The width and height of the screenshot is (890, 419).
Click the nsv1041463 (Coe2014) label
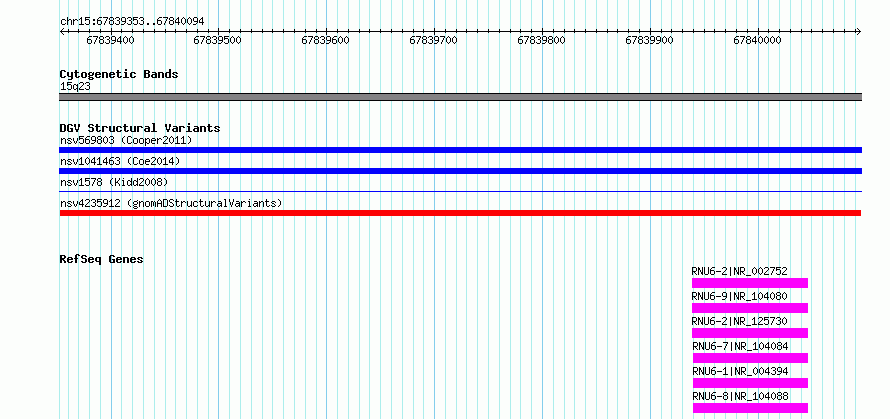[x=120, y=161]
